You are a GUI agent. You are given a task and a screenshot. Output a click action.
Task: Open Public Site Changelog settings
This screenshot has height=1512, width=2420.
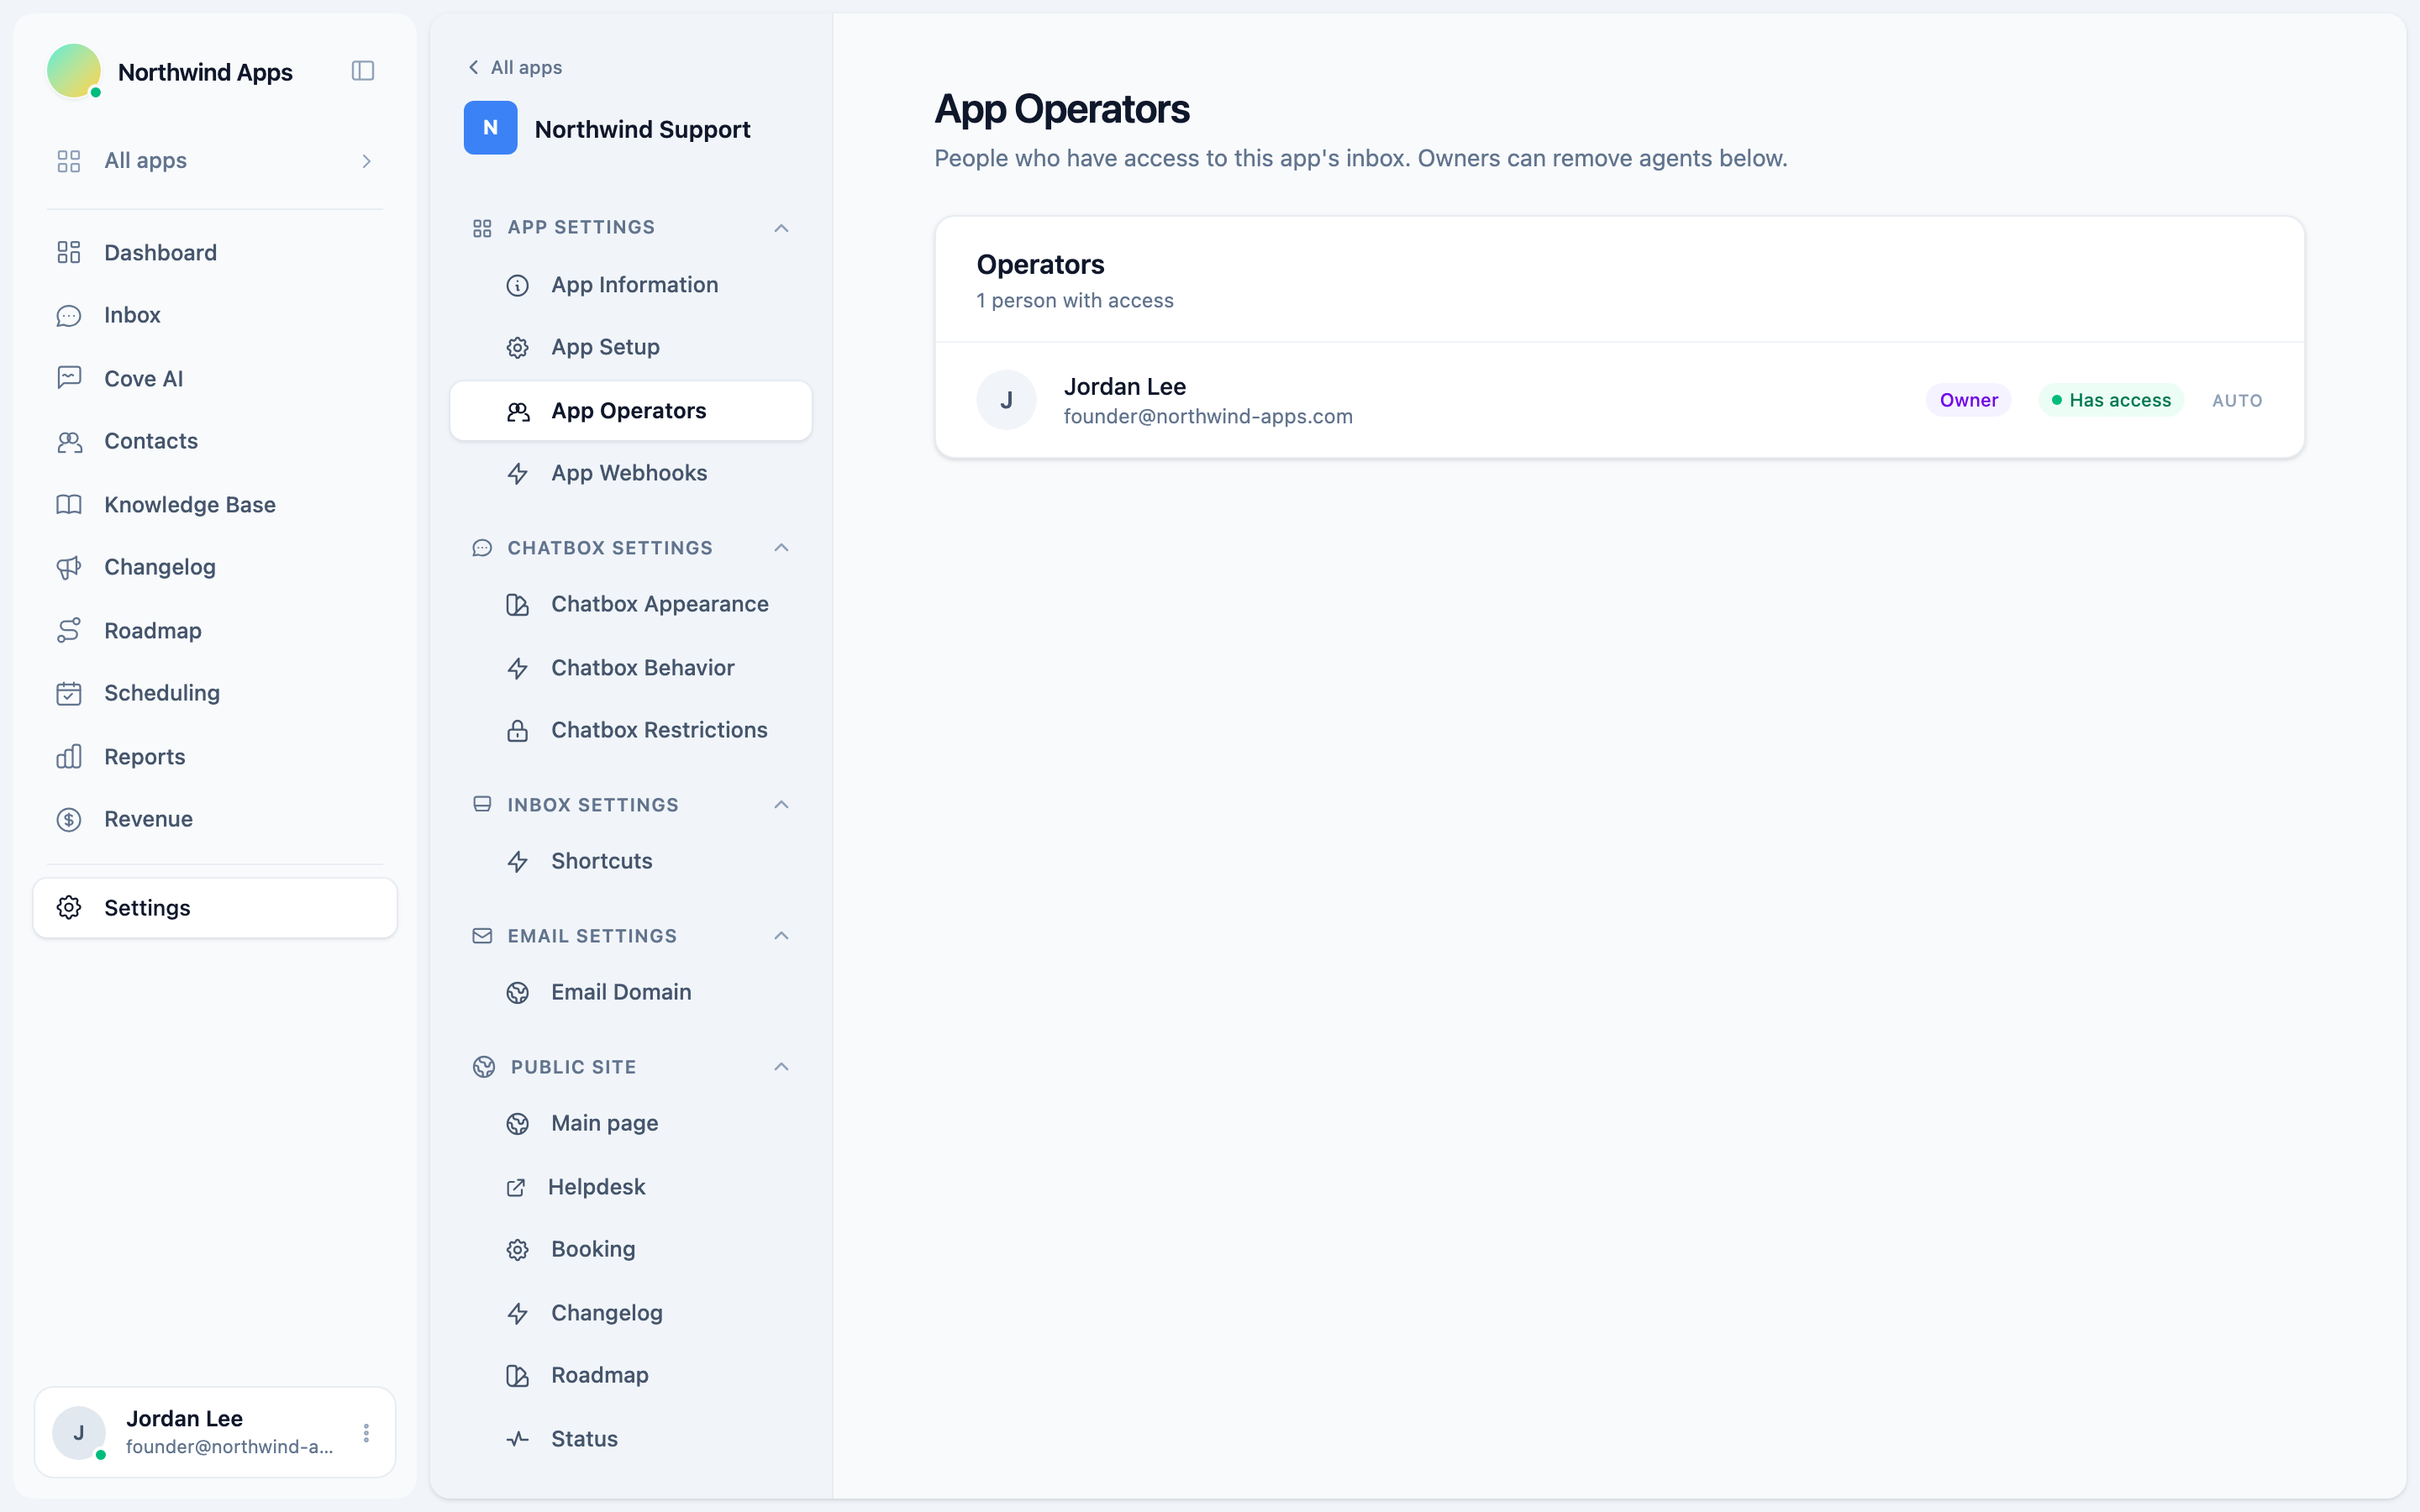coord(631,1313)
